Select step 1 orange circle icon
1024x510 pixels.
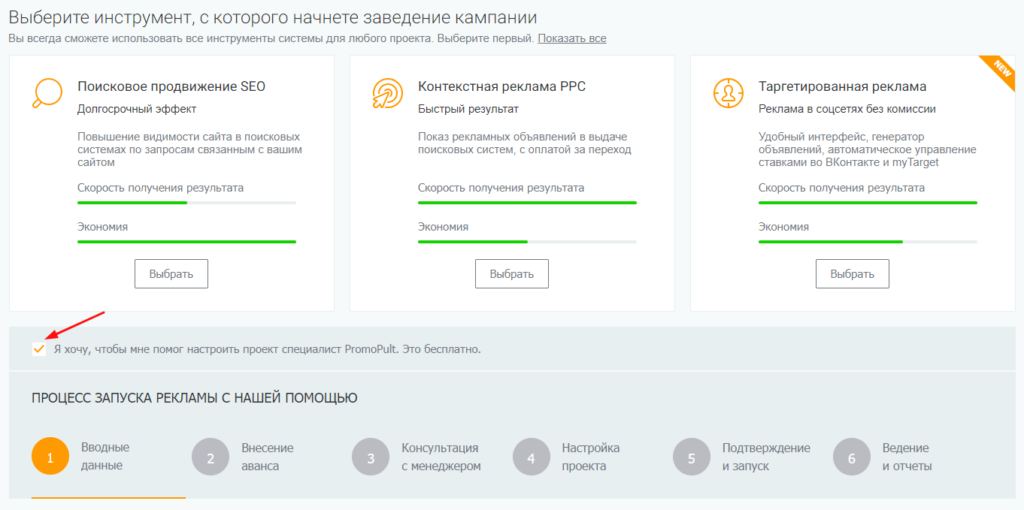pos(50,457)
